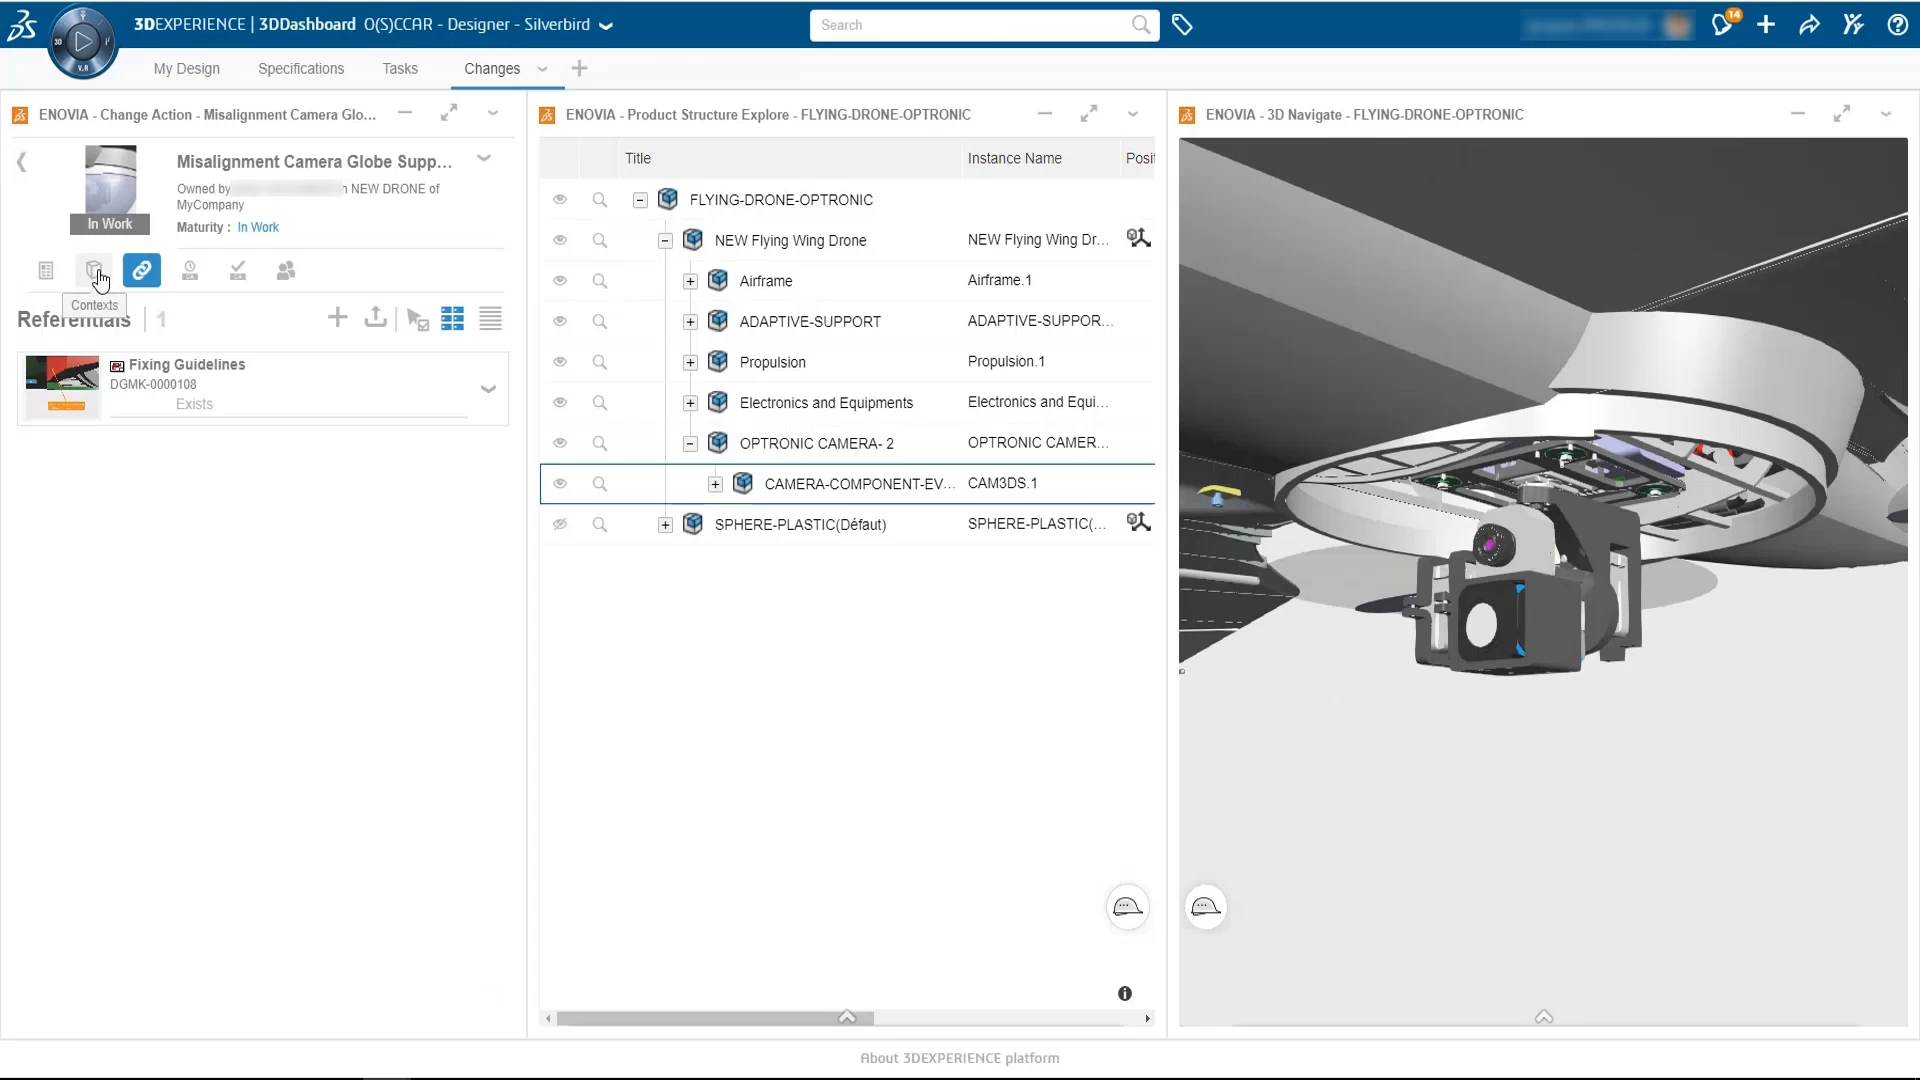The width and height of the screenshot is (1920, 1080).
Task: Click the compass play icon top left
Action: (83, 41)
